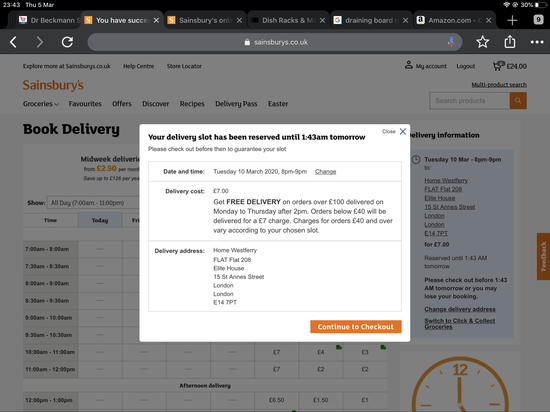Reload the page with the refresh icon
The width and height of the screenshot is (550, 412).
(x=67, y=42)
